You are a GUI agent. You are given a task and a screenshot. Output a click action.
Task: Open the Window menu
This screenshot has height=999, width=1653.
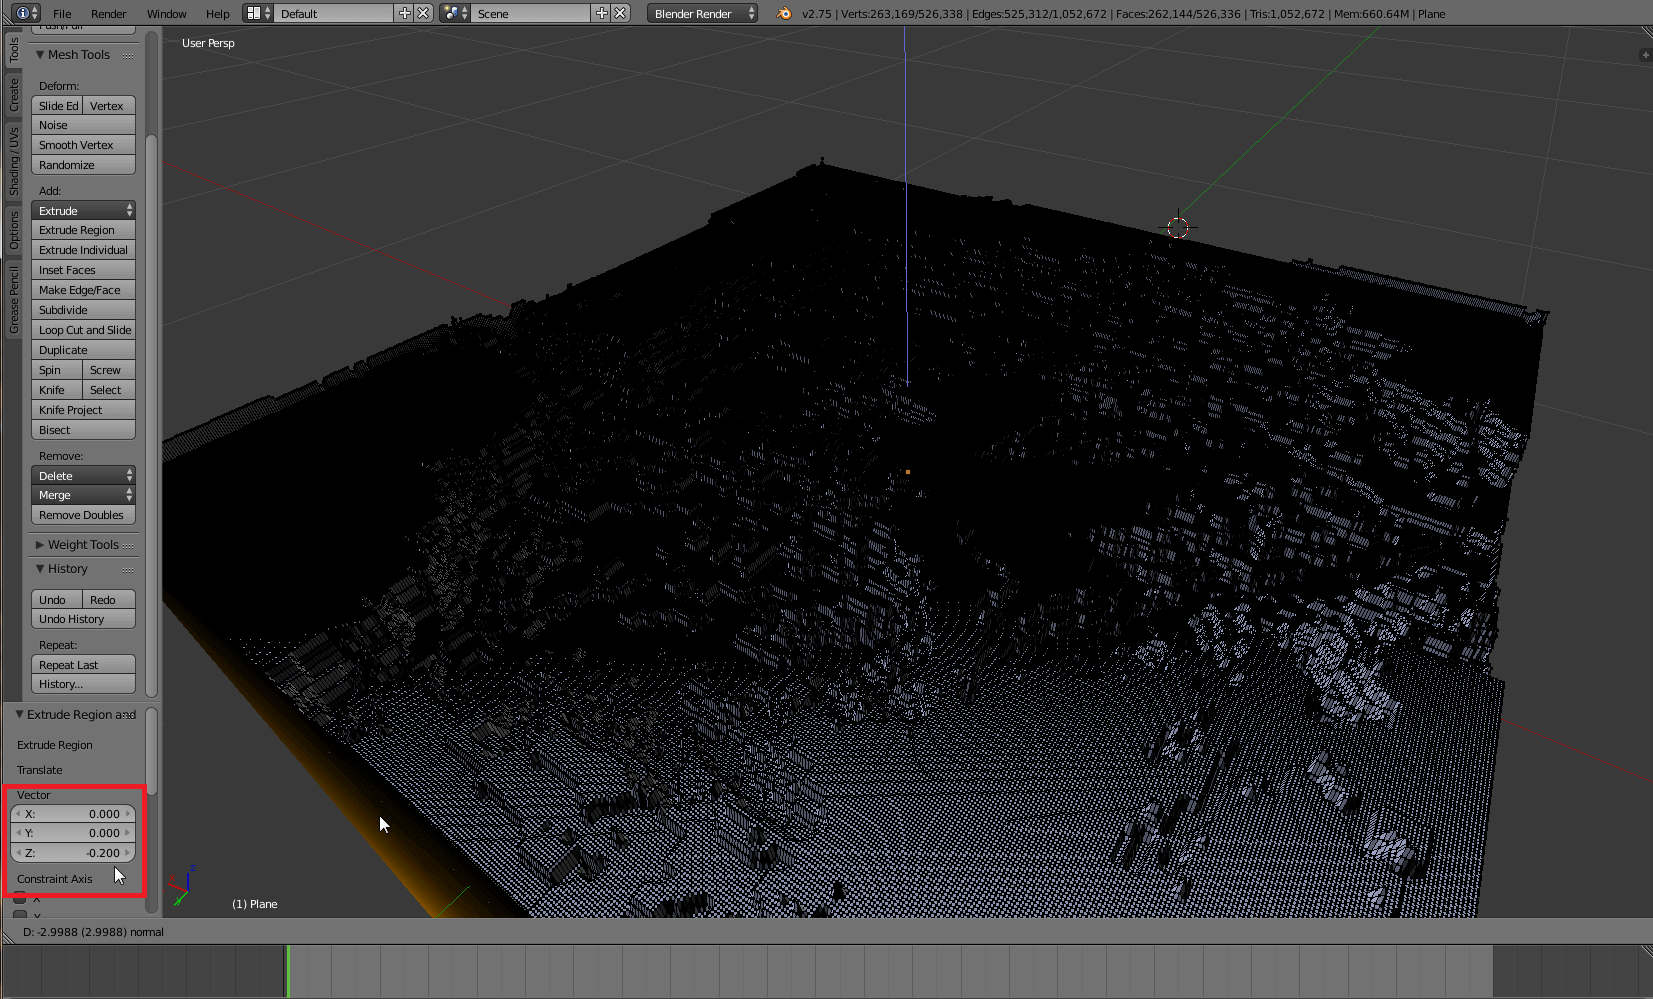click(x=166, y=13)
